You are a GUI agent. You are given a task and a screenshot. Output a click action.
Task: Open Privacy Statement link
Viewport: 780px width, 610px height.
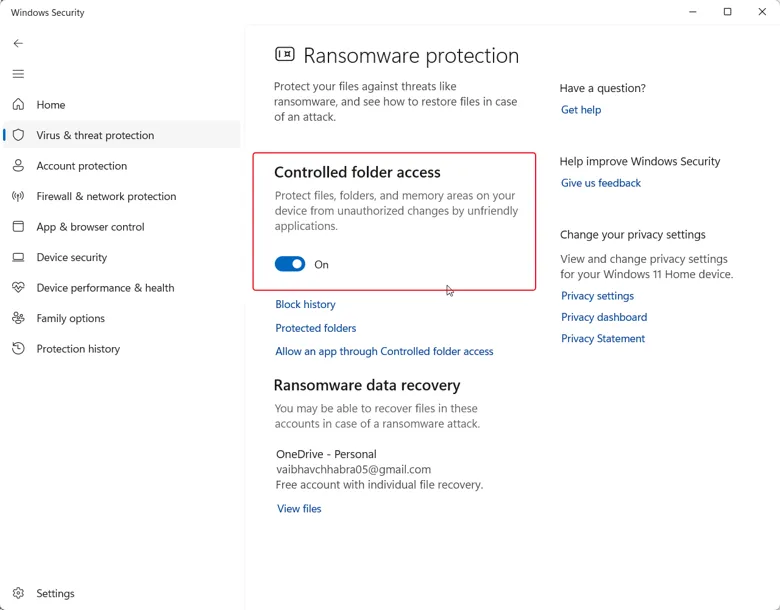click(x=603, y=338)
